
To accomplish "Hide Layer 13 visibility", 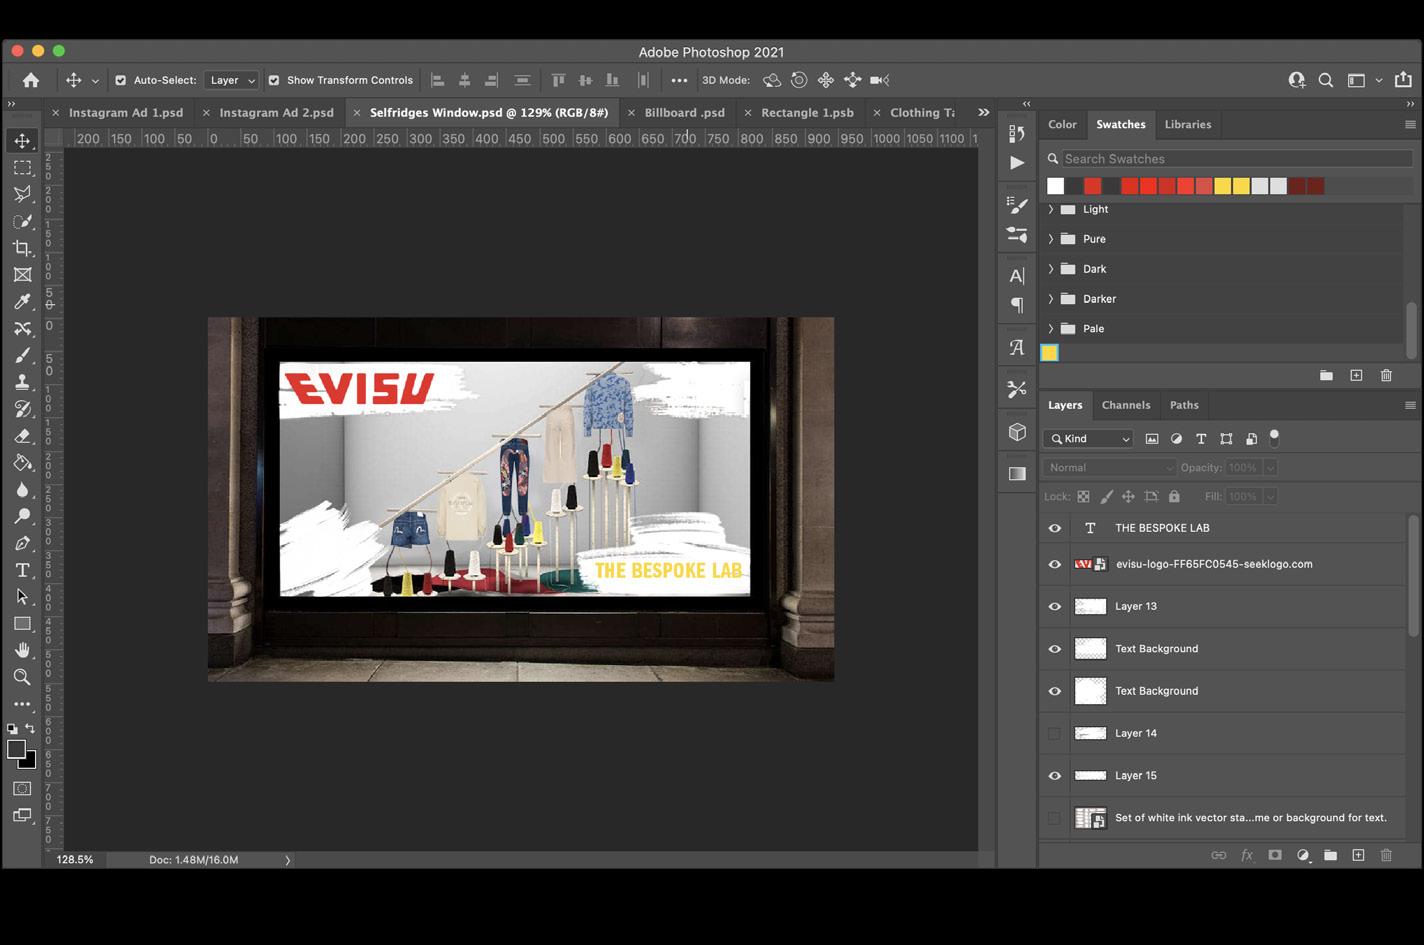I will click(1054, 606).
